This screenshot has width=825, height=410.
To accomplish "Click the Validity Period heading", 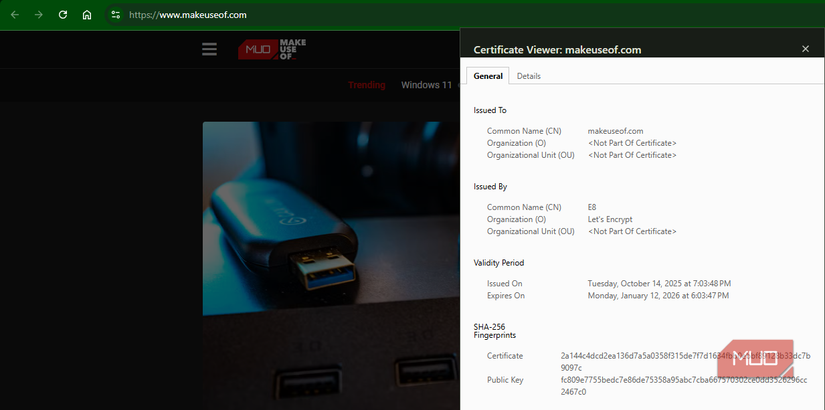I will click(x=499, y=263).
